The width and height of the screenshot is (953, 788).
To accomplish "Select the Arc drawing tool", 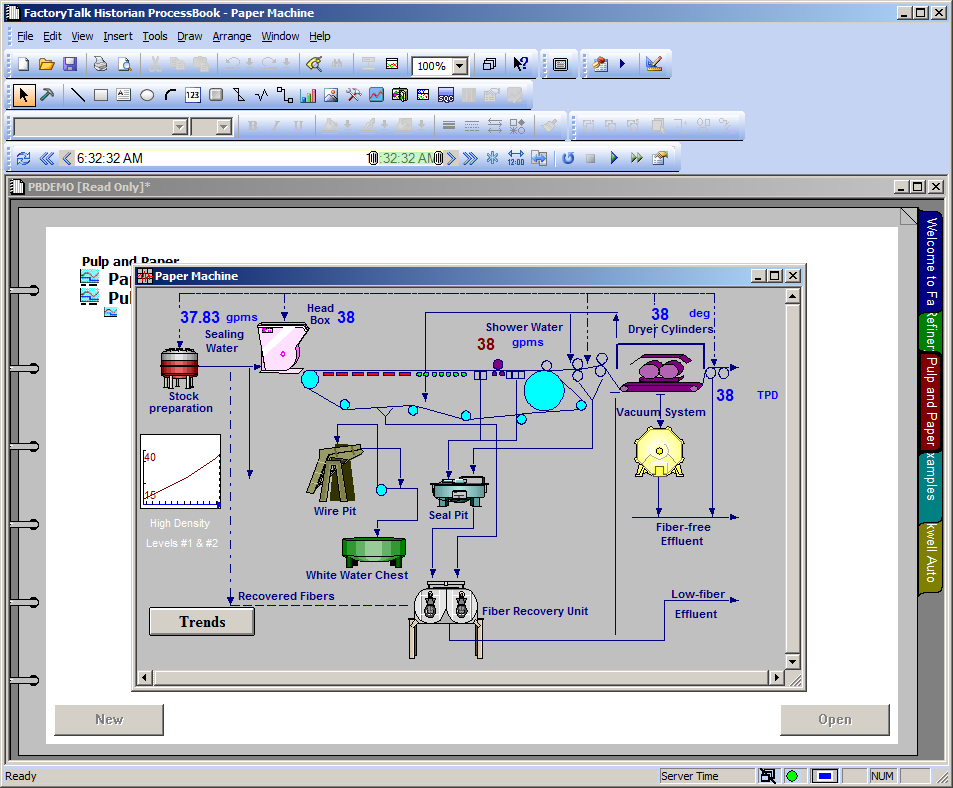I will tap(170, 95).
